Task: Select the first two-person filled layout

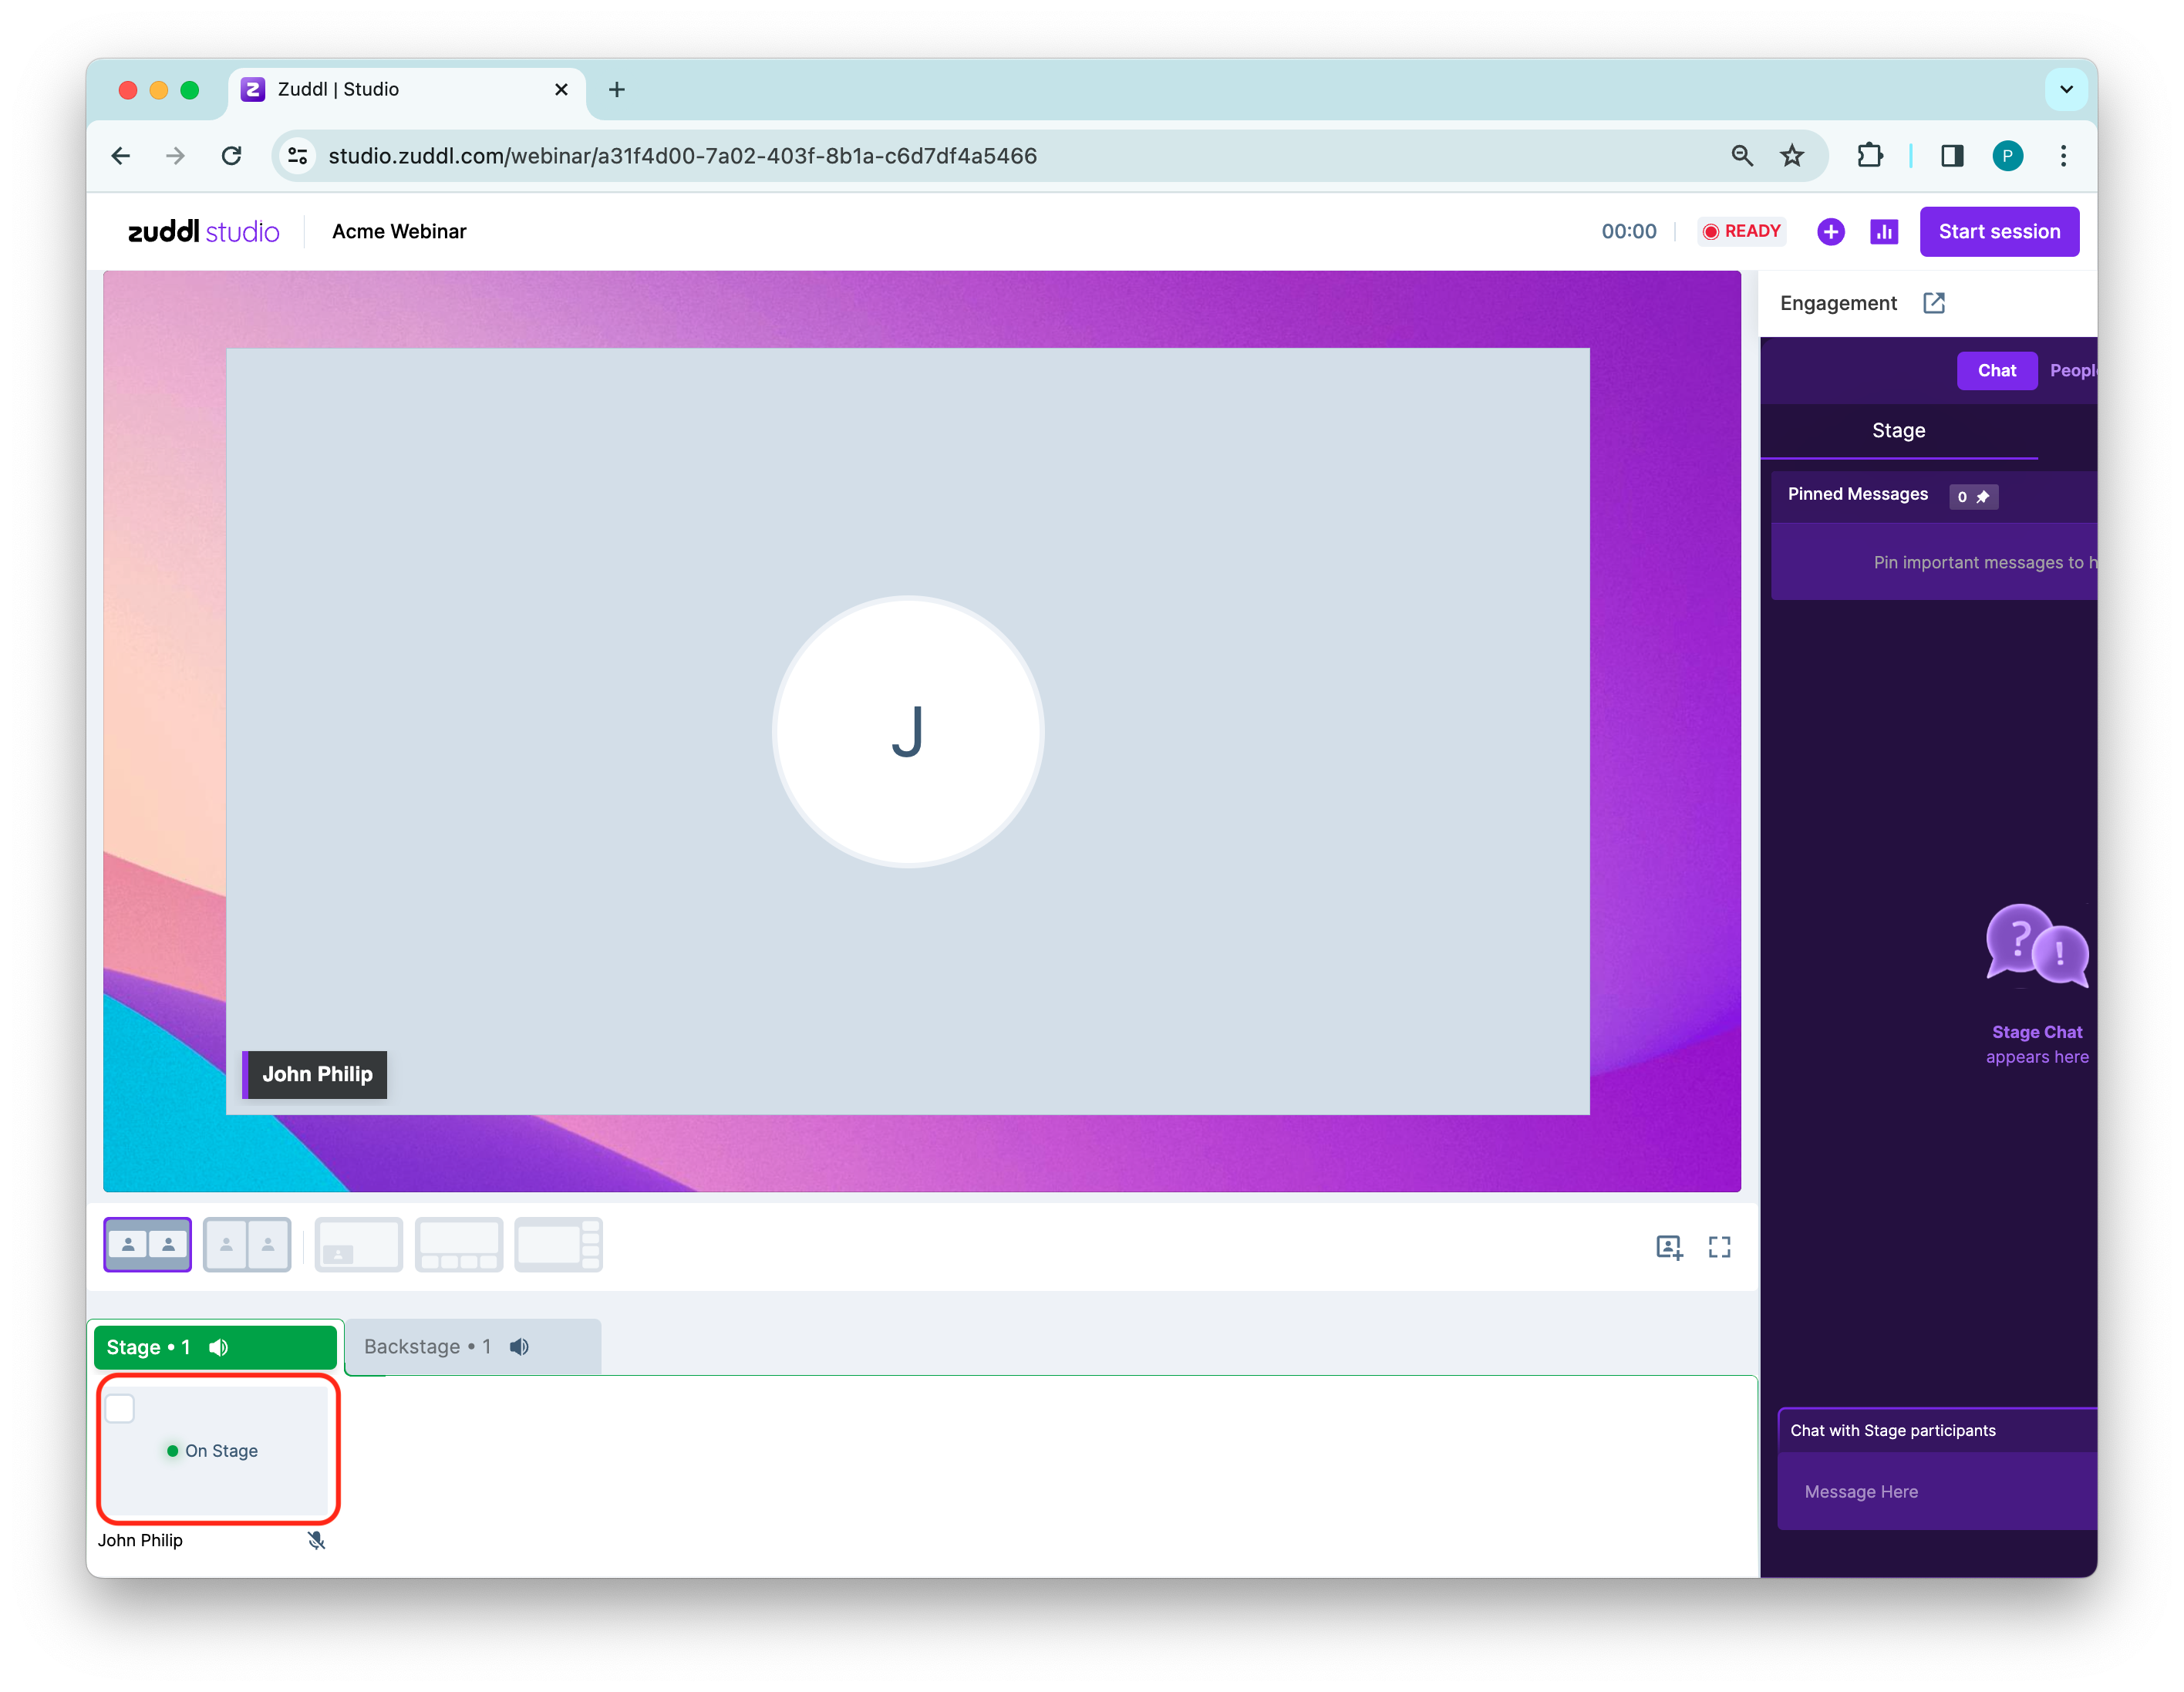Action: (x=148, y=1245)
